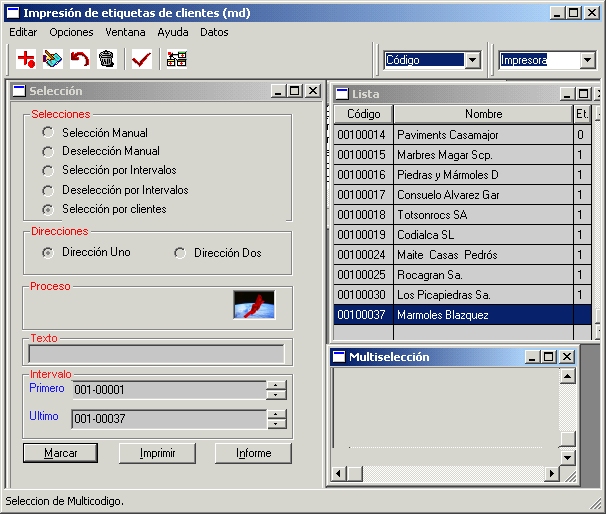Open the Impresora dropdown arrow
606x514 pixels.
tap(587, 60)
